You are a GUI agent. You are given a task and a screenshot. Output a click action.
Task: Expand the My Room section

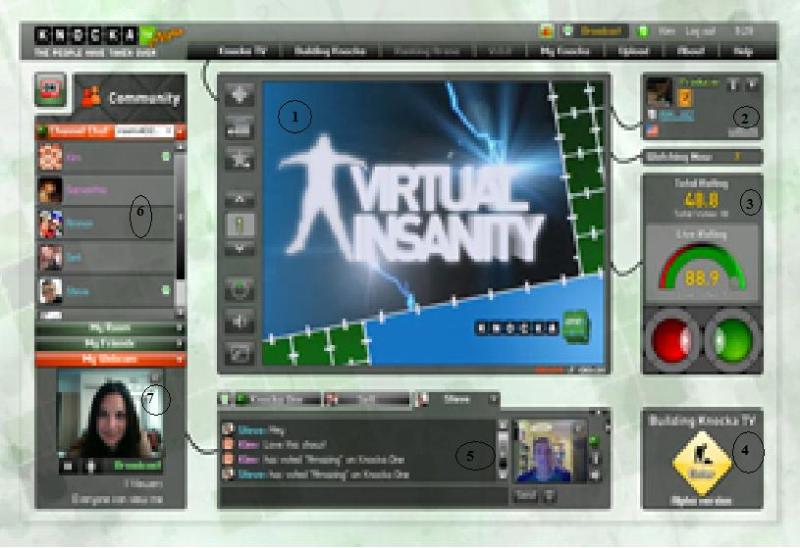click(x=110, y=328)
